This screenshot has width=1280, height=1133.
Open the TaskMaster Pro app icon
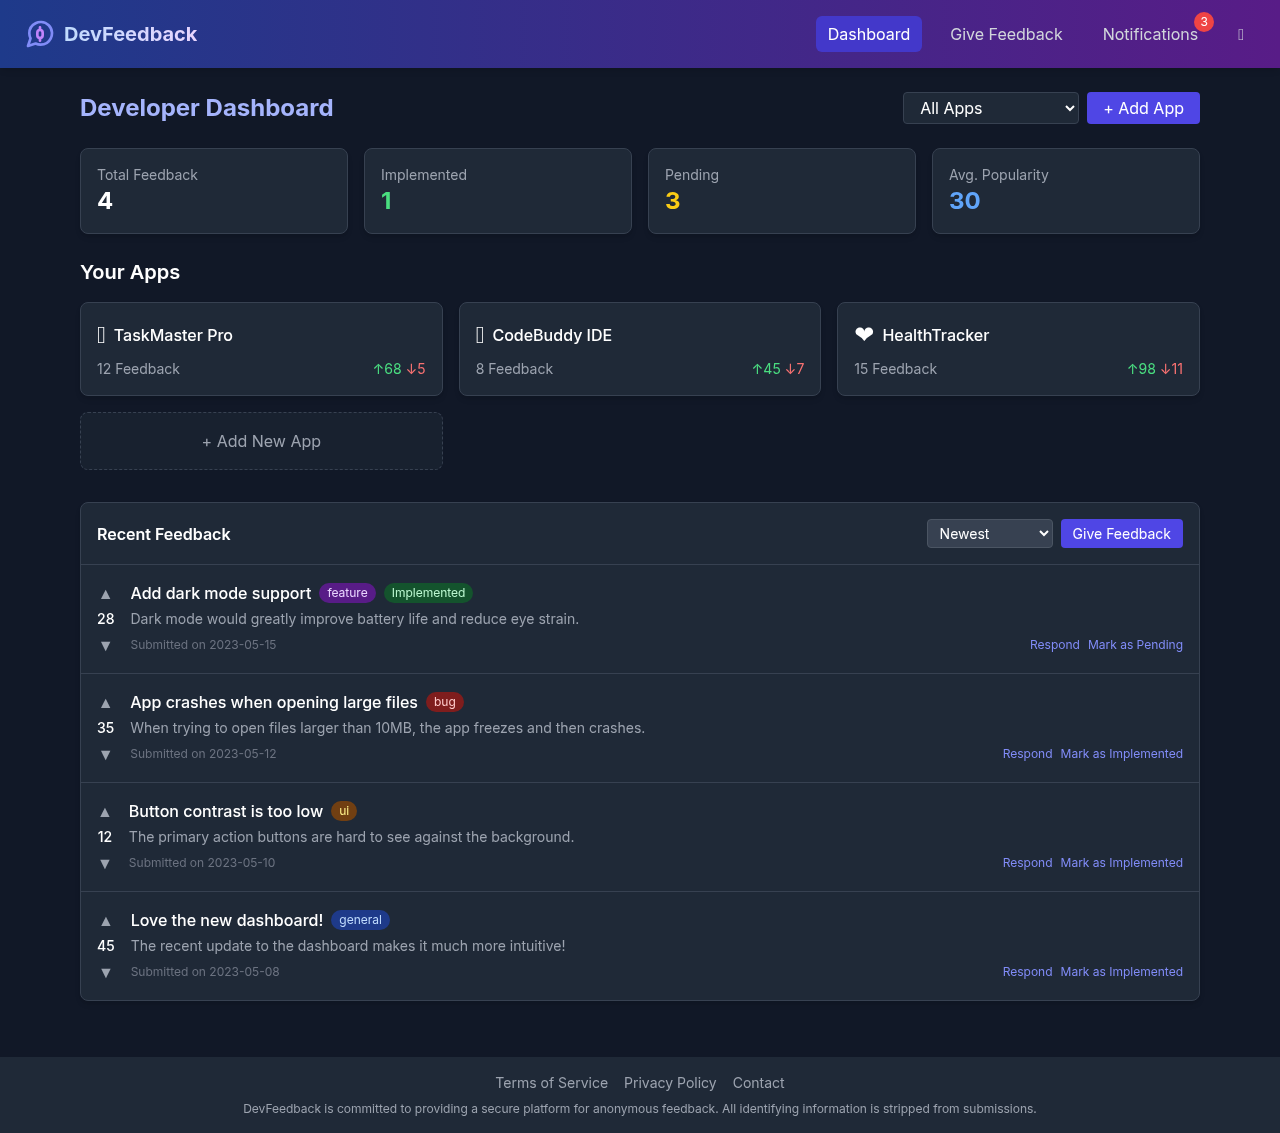tap(101, 335)
